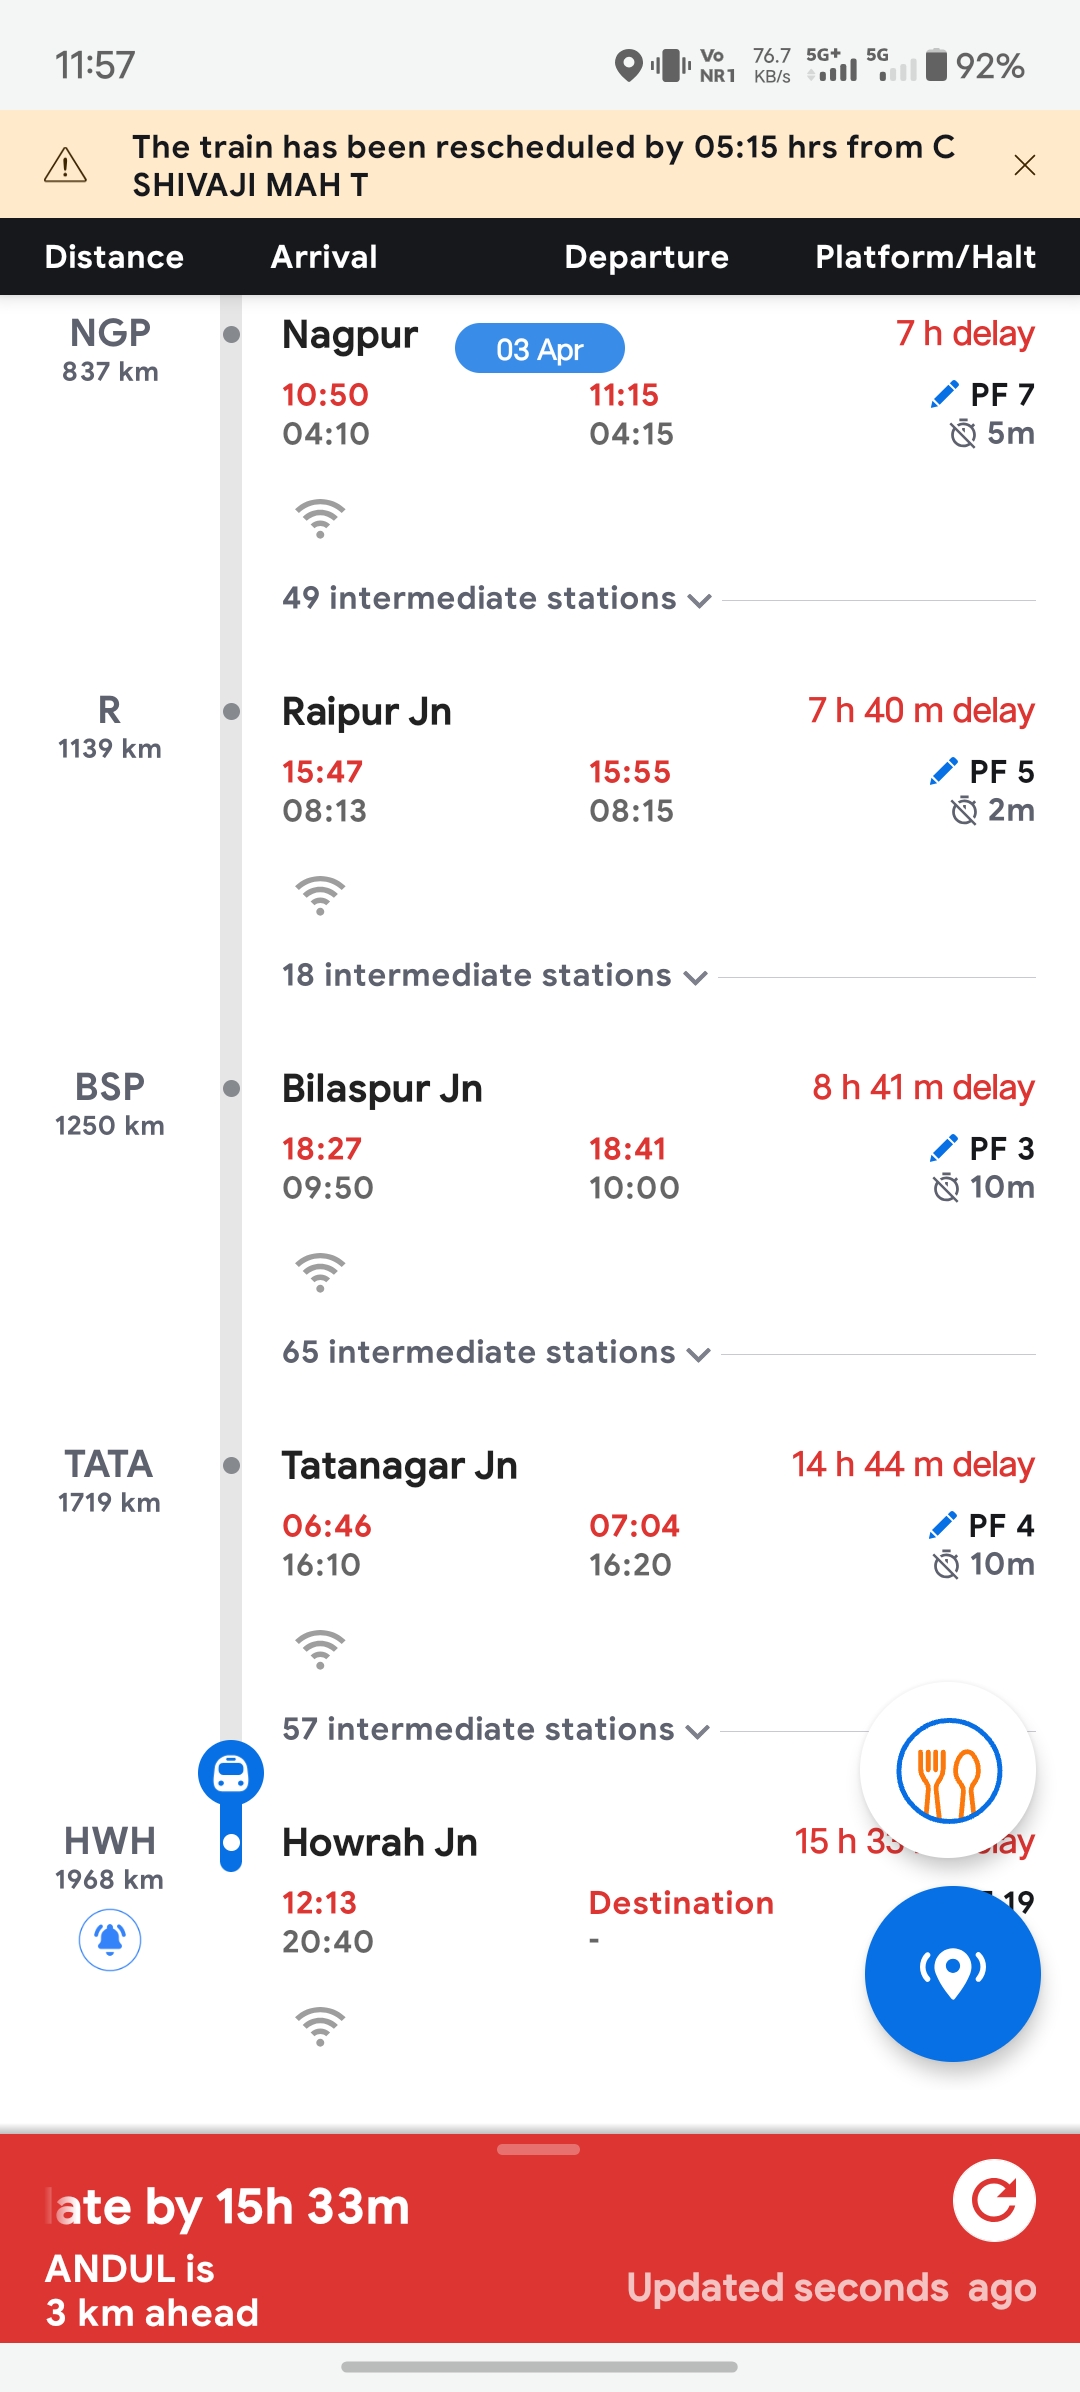Edit the Raipur Jn platform number
This screenshot has width=1080, height=2392.
(943, 772)
